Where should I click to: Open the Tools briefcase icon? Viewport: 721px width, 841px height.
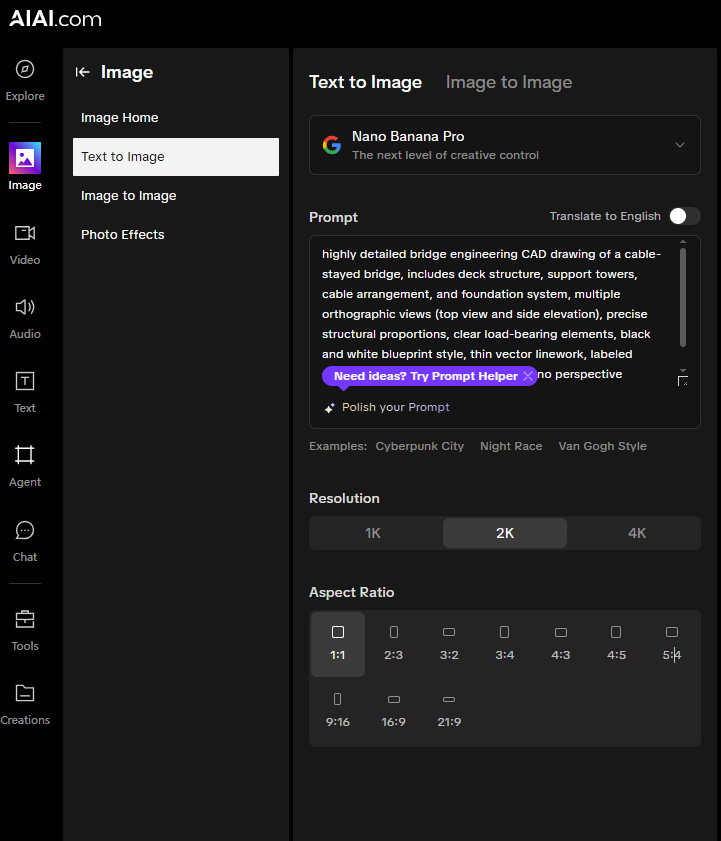tap(25, 619)
